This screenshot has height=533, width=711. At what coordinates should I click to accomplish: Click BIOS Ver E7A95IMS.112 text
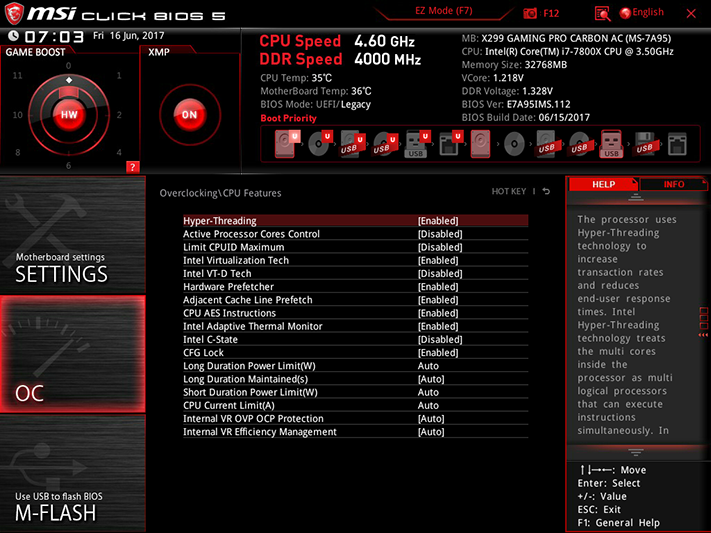click(x=516, y=104)
